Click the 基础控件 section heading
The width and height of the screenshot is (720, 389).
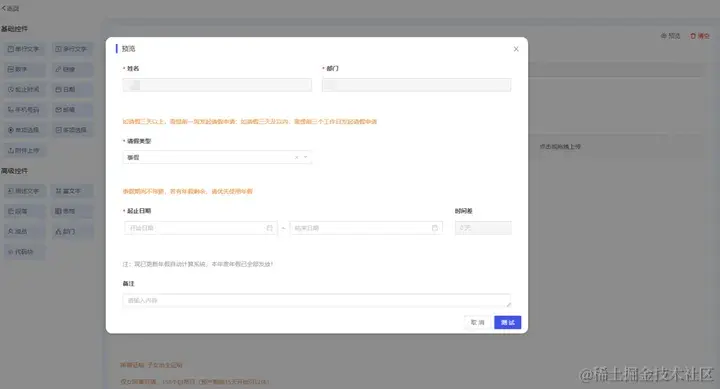tap(14, 29)
